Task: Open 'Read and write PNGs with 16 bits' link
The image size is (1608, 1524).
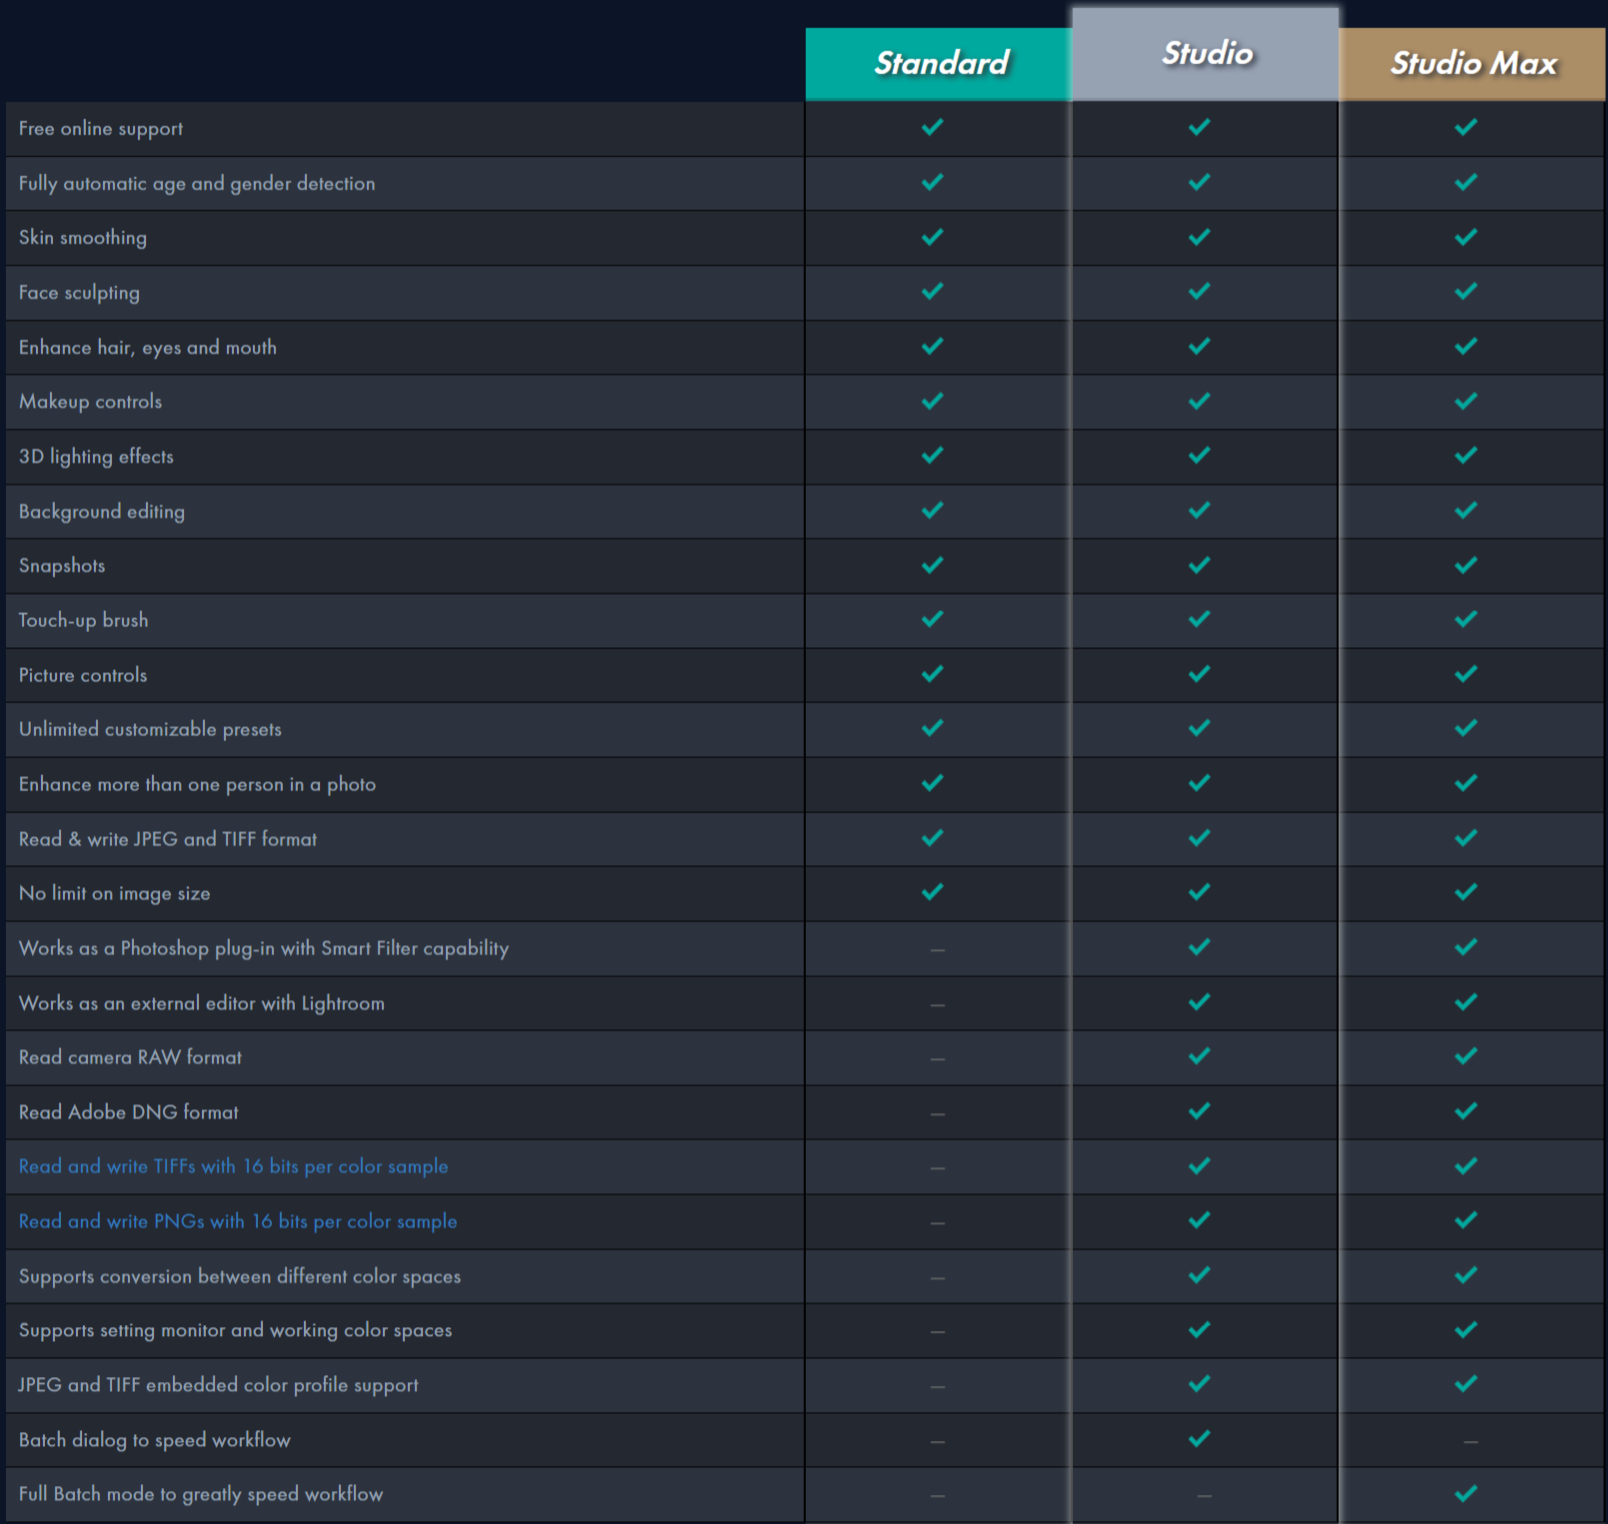Action: (237, 1221)
